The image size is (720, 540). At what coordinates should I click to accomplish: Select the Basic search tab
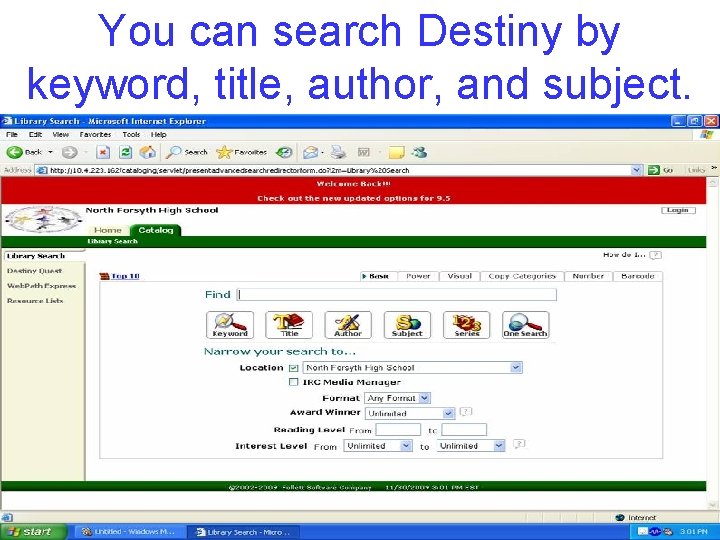pyautogui.click(x=376, y=276)
